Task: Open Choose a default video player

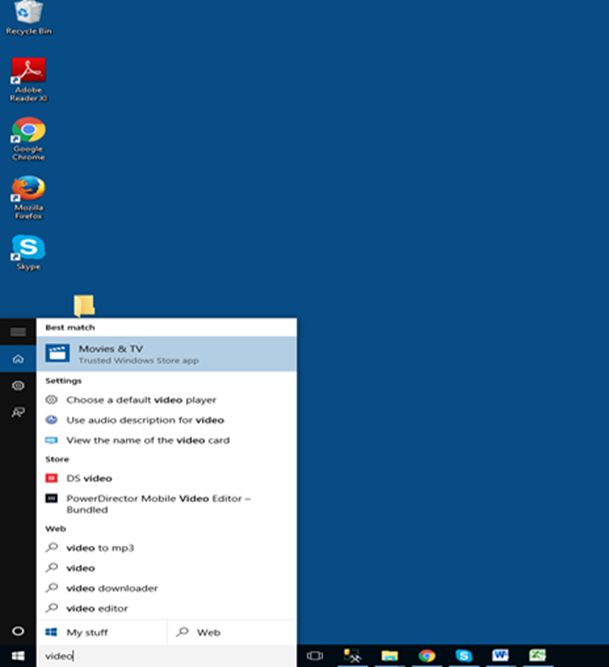Action: tap(166, 400)
